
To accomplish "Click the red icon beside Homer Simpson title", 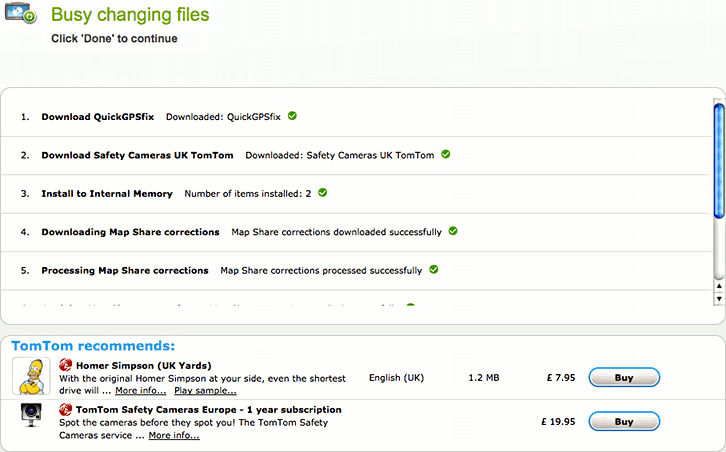I will point(65,365).
